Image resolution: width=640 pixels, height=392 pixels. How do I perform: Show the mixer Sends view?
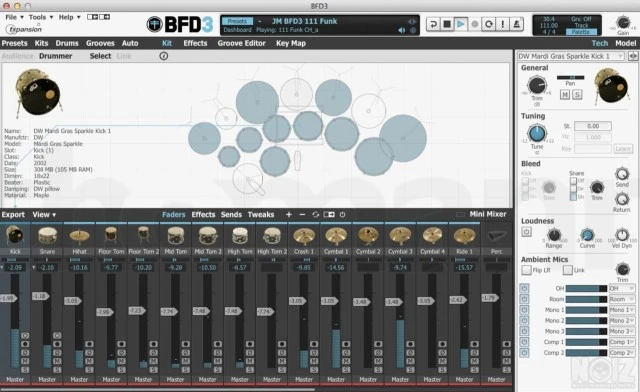[231, 214]
